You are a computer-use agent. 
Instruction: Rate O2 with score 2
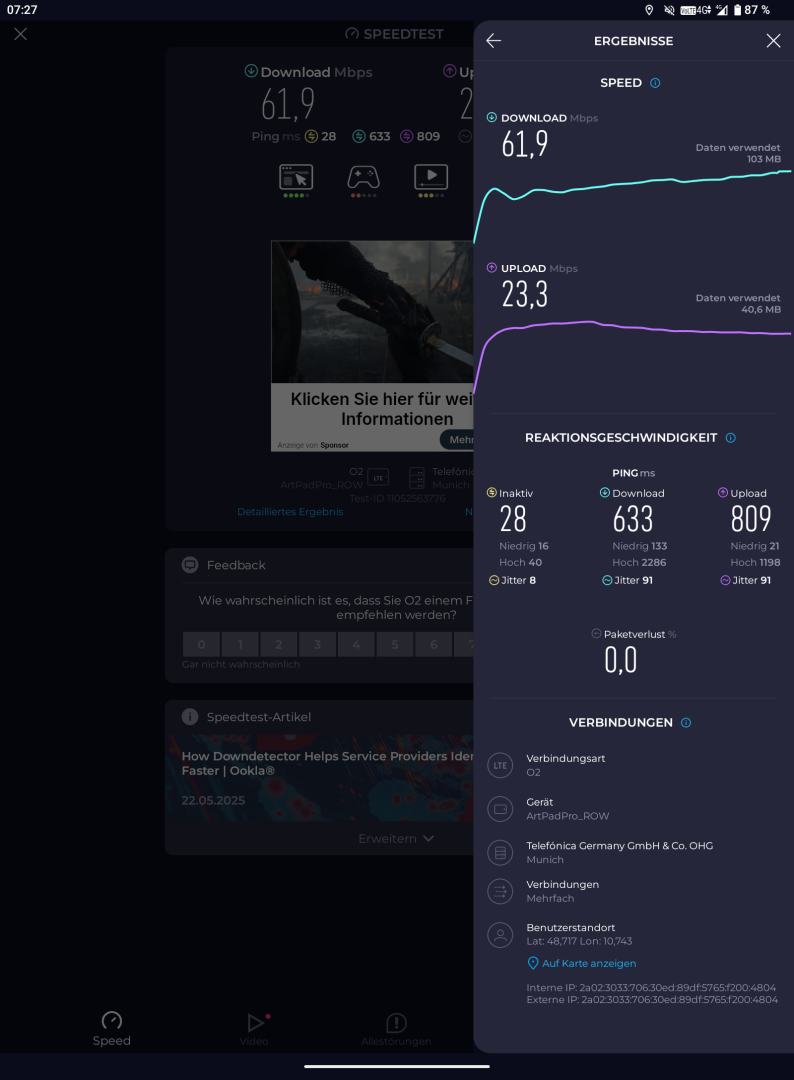tap(279, 645)
